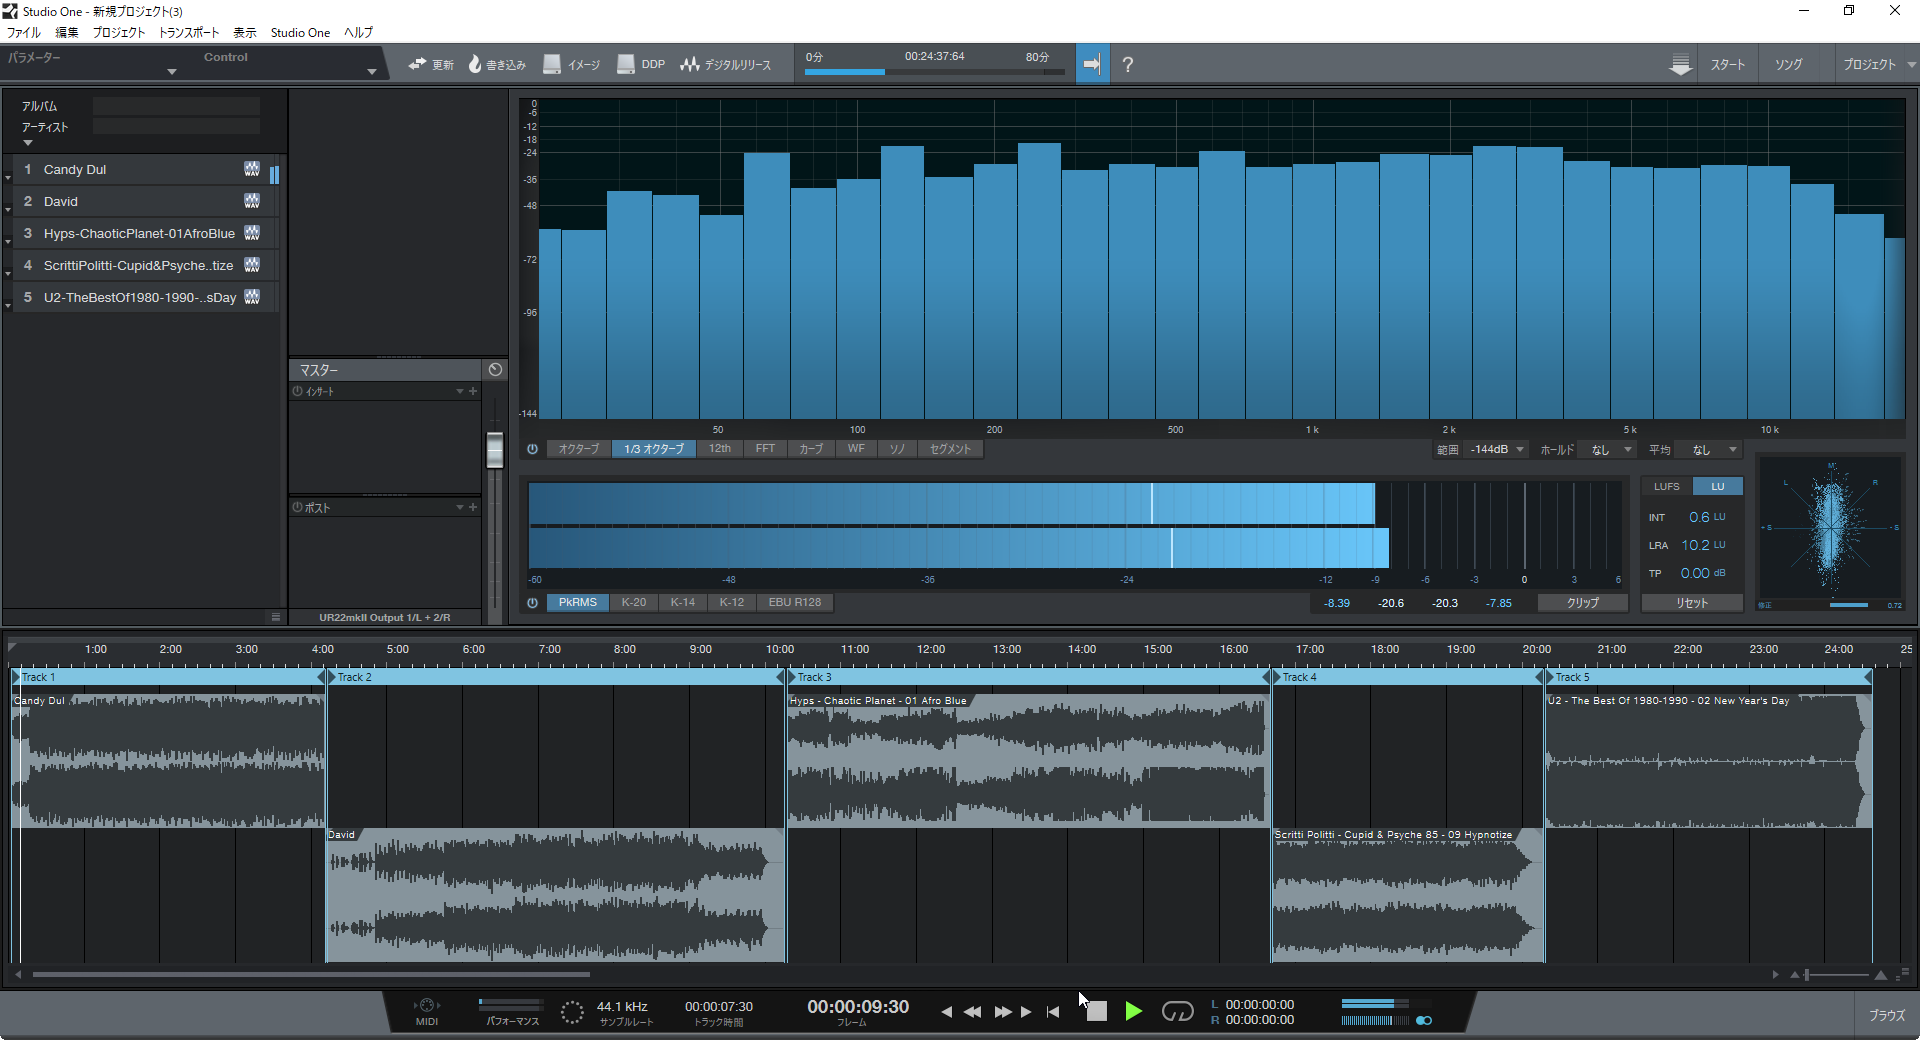The width and height of the screenshot is (1920, 1040).
Task: Open the Control dropdown arrow
Action: [372, 72]
